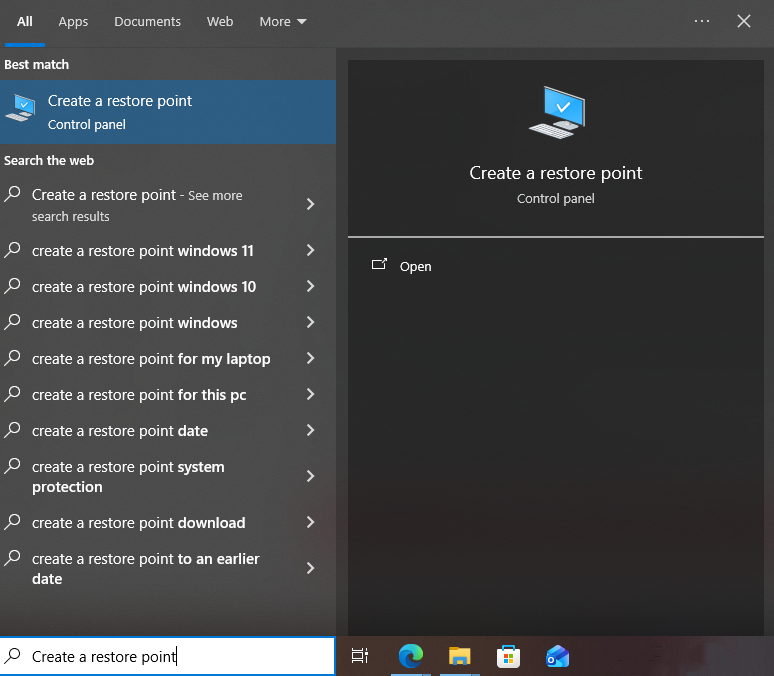Search web for 'create a restore point for my laptop'
Screen dimensions: 774x676
[x=151, y=359]
